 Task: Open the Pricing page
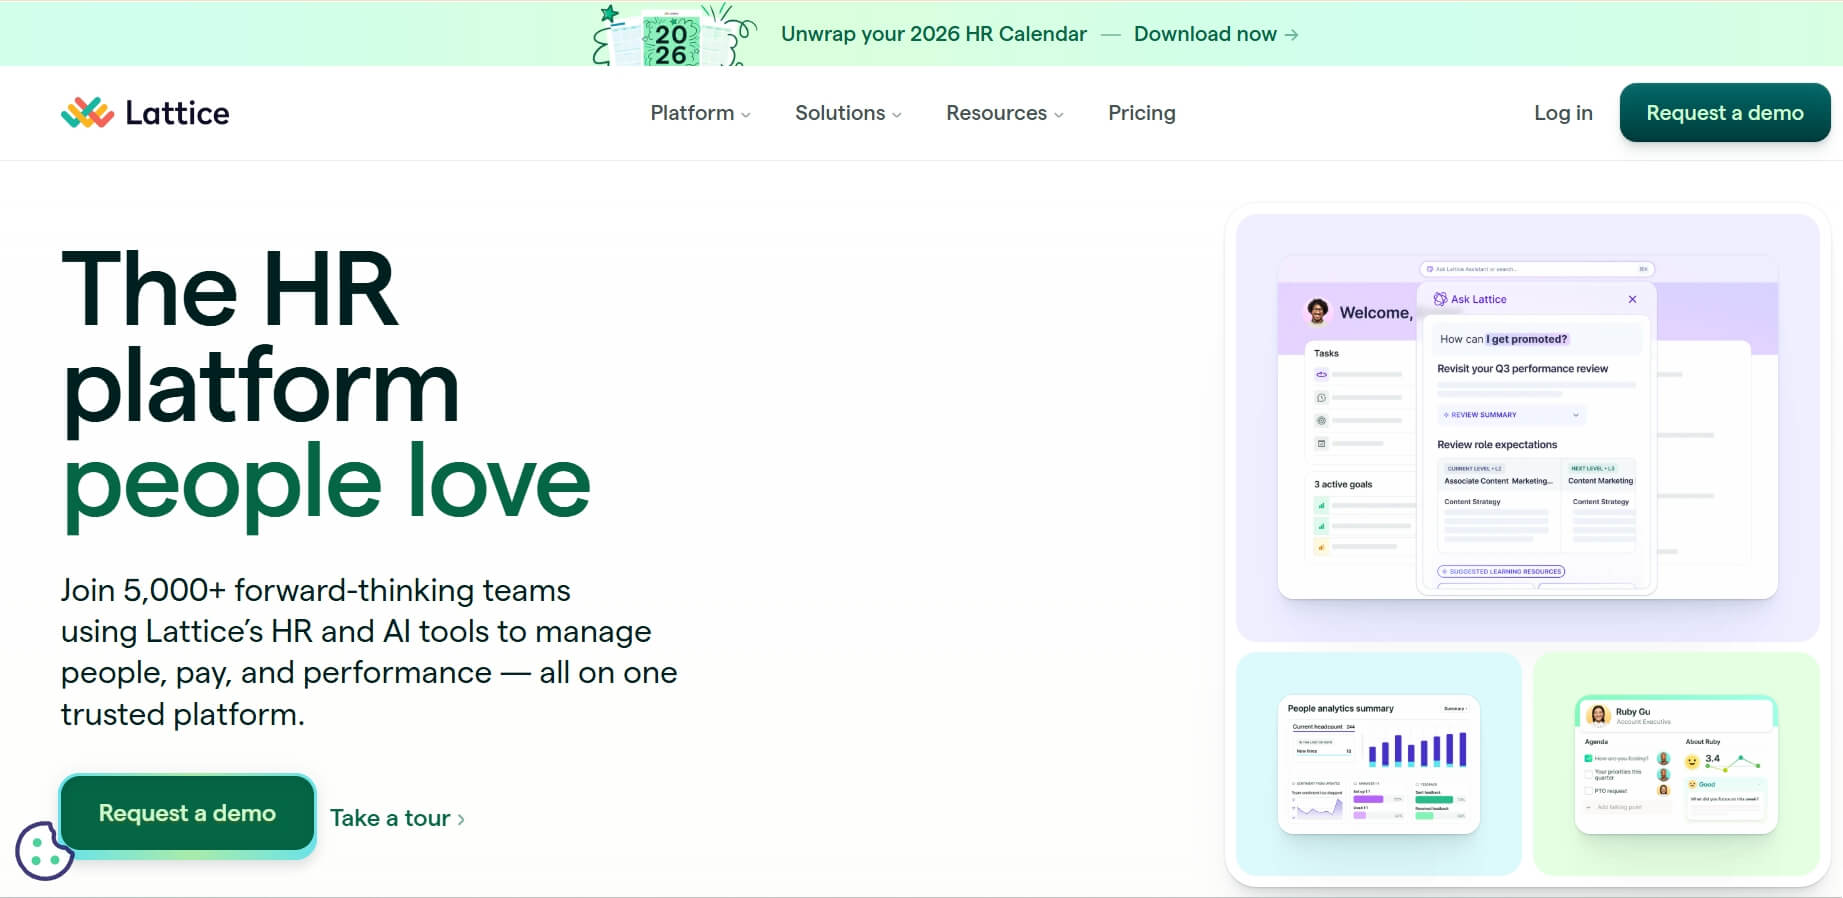click(x=1141, y=113)
